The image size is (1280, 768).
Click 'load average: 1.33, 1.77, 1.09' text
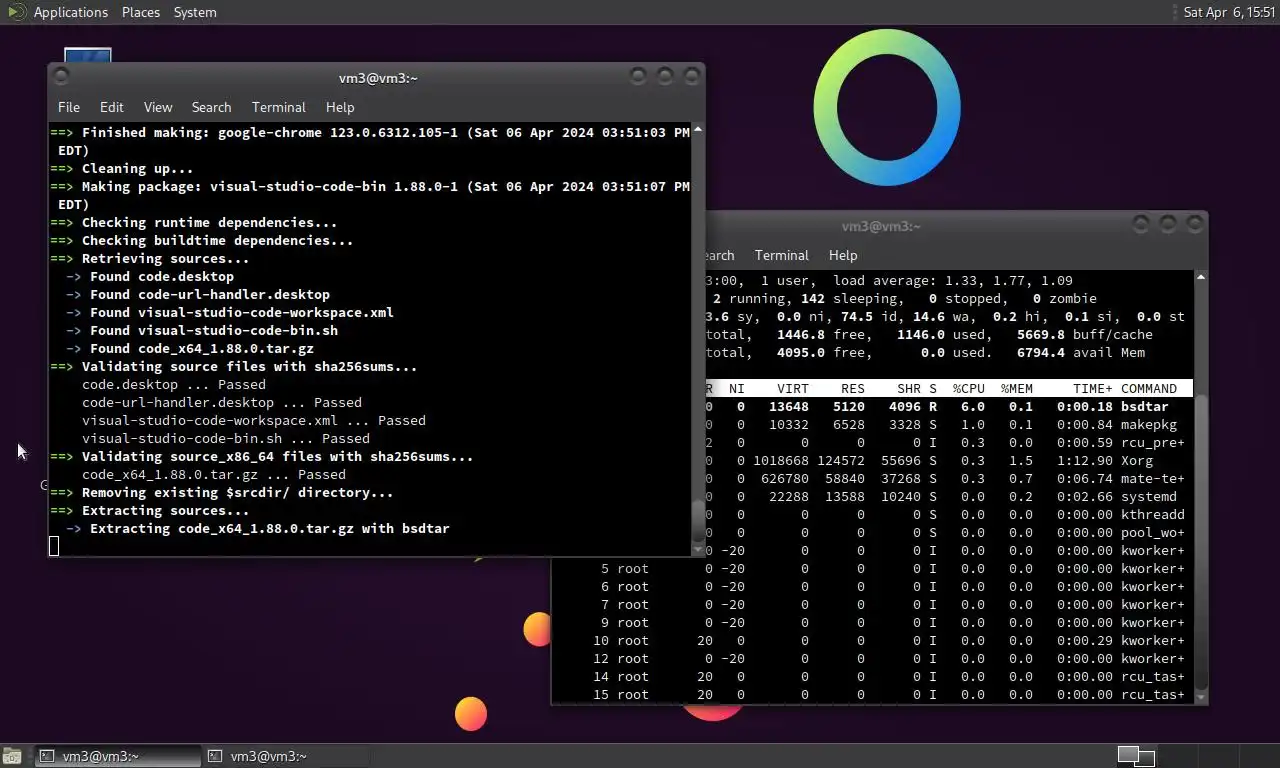[x=953, y=280]
